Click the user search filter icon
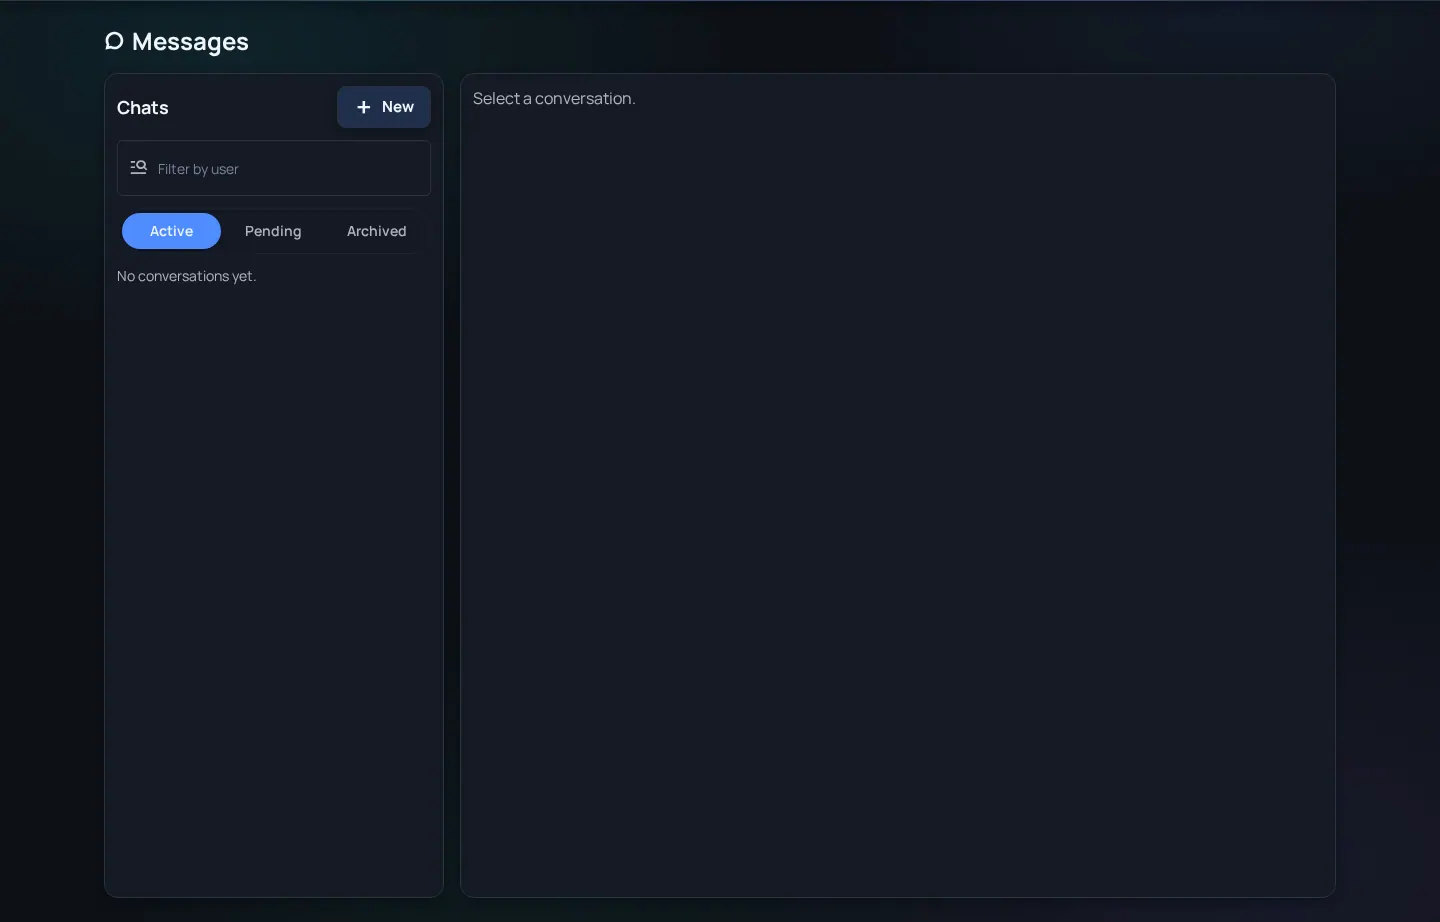The width and height of the screenshot is (1440, 922). click(139, 168)
